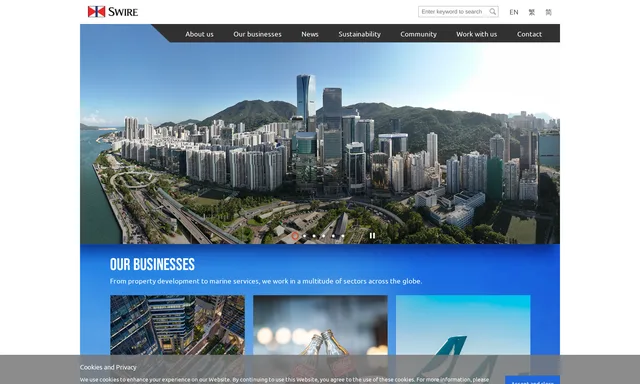The height and width of the screenshot is (384, 640).
Task: Switch language to Simplified Chinese (简)
Action: click(549, 12)
